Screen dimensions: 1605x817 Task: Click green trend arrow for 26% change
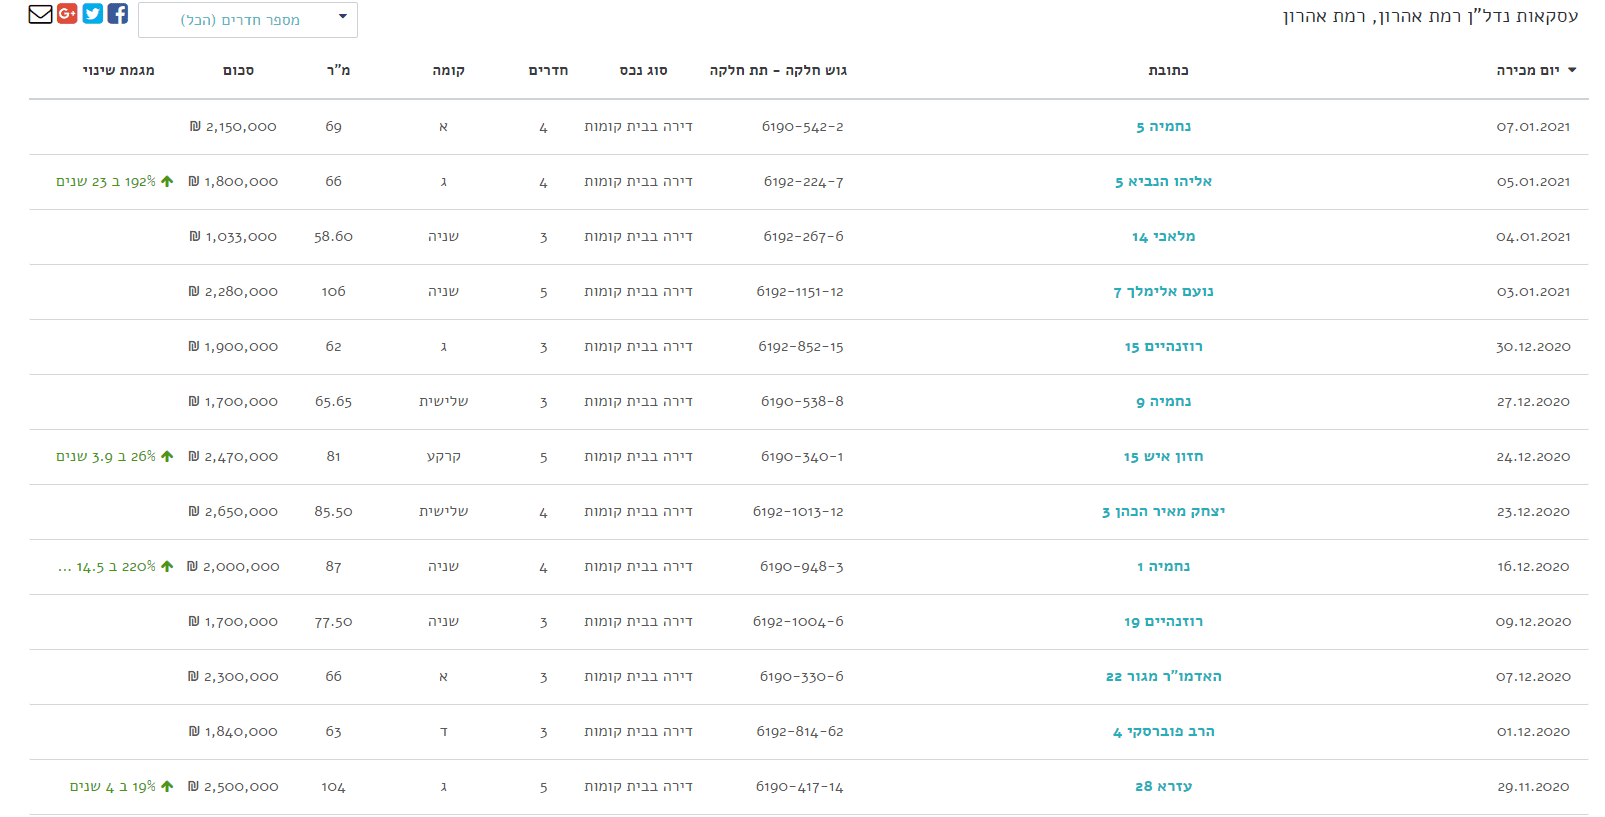167,457
